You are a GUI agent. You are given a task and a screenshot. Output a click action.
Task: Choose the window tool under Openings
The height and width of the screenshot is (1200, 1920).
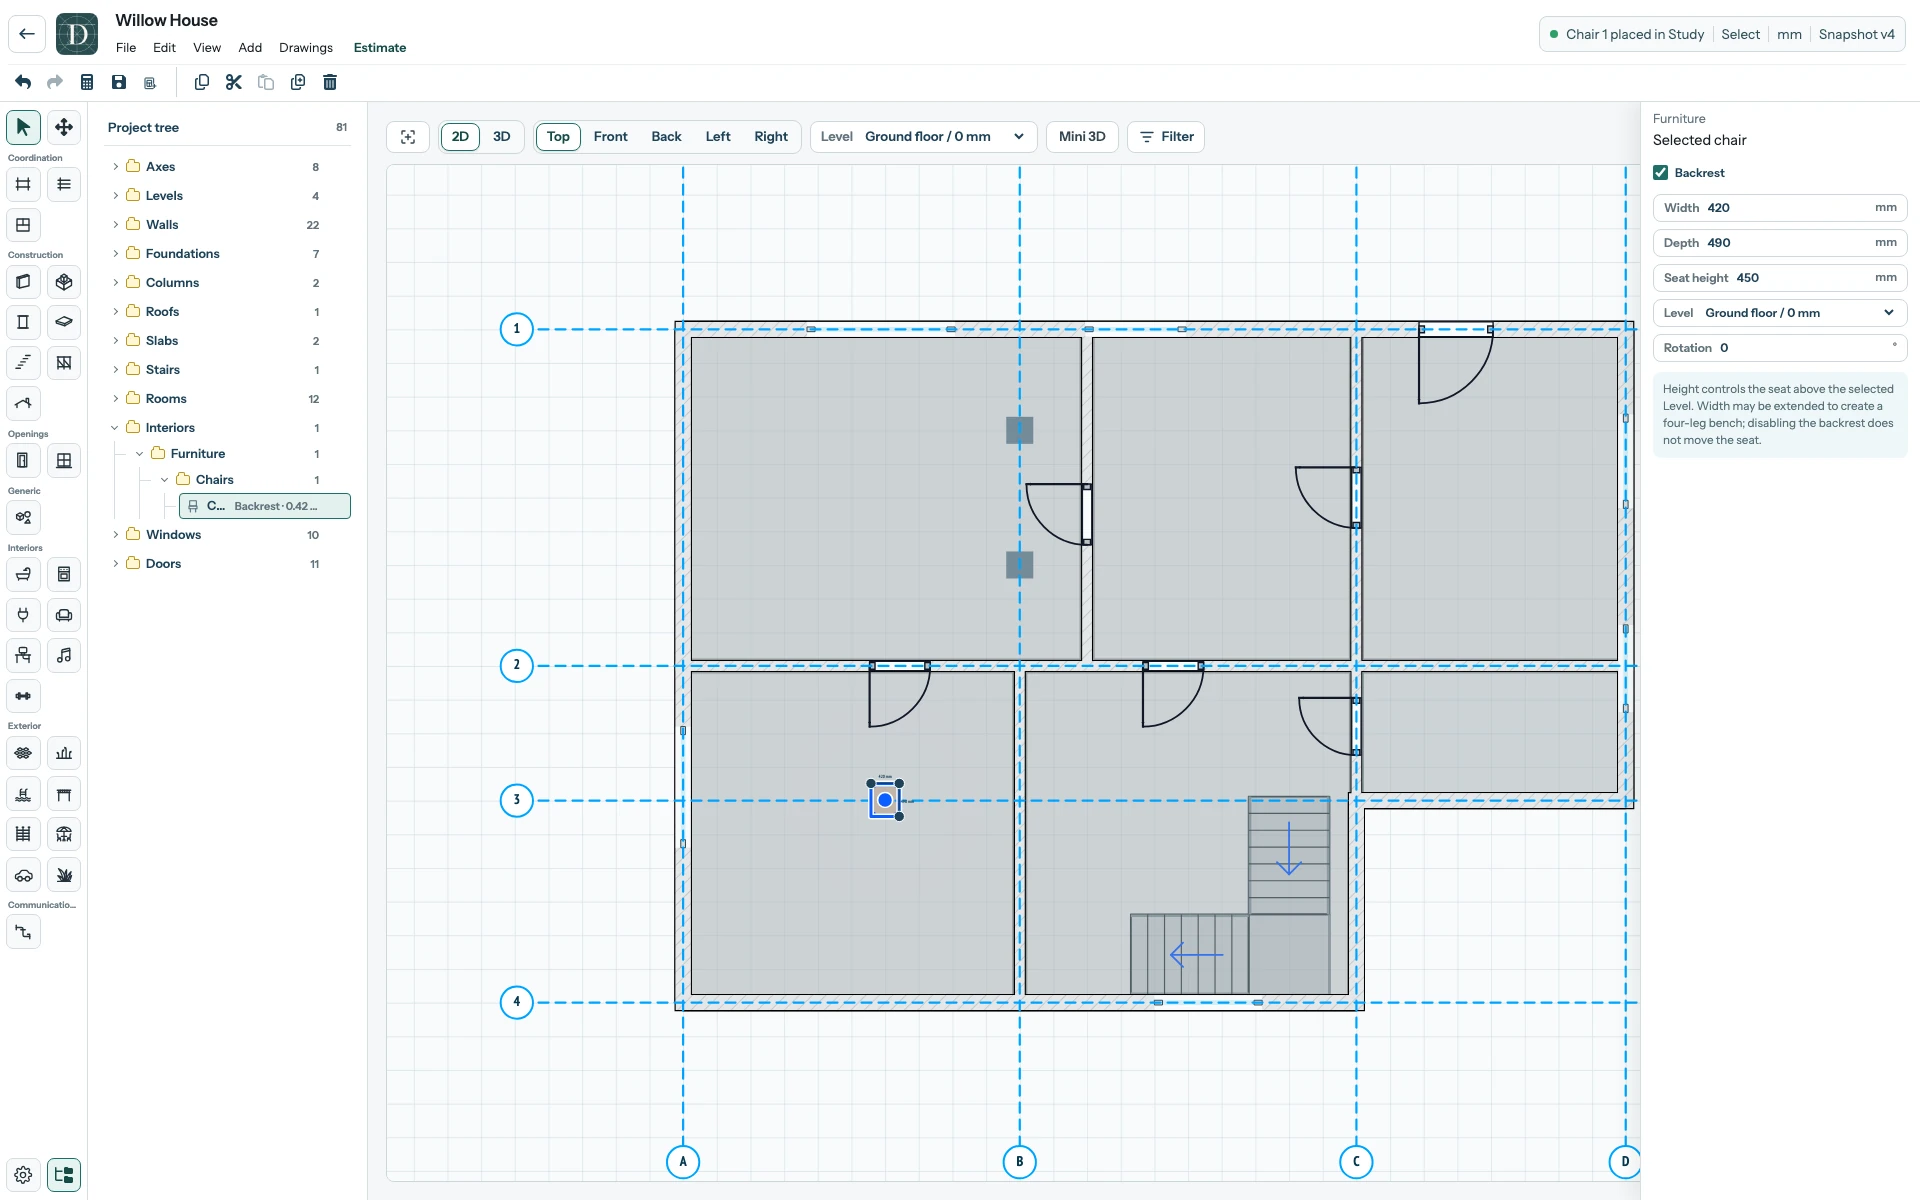(x=64, y=461)
